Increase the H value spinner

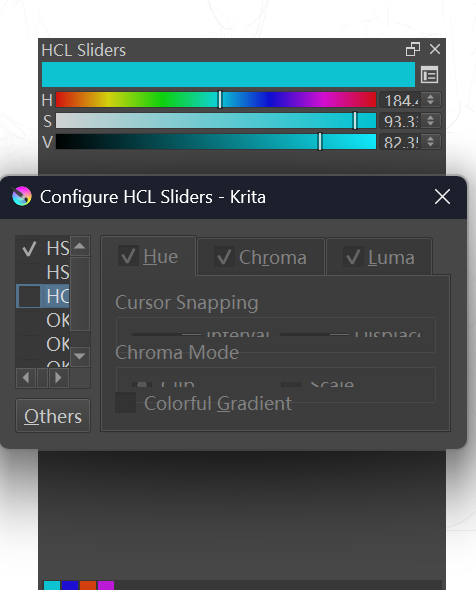pos(430,97)
